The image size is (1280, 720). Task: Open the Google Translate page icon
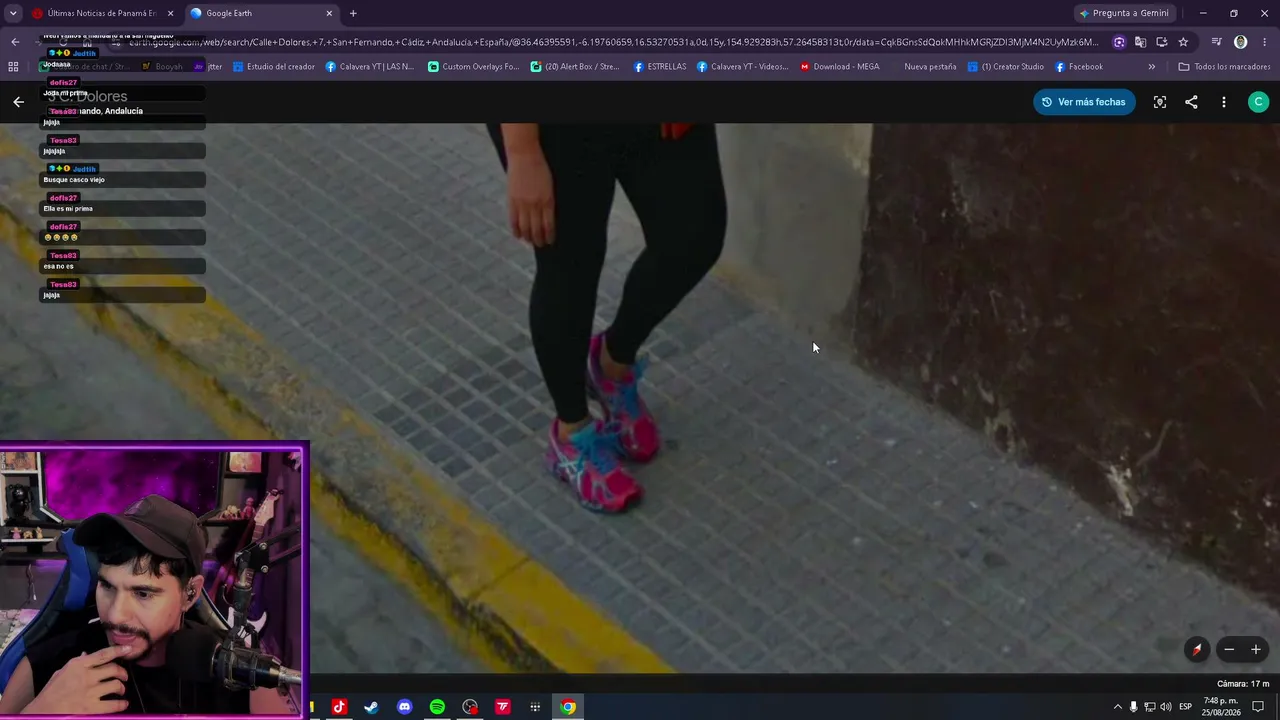click(1140, 42)
